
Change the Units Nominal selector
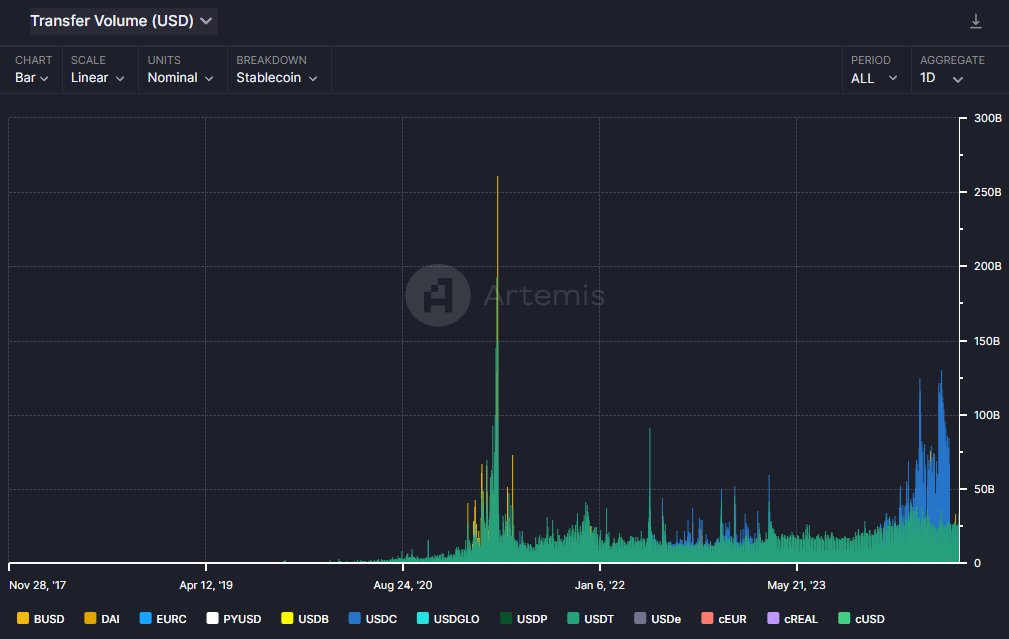[x=179, y=78]
